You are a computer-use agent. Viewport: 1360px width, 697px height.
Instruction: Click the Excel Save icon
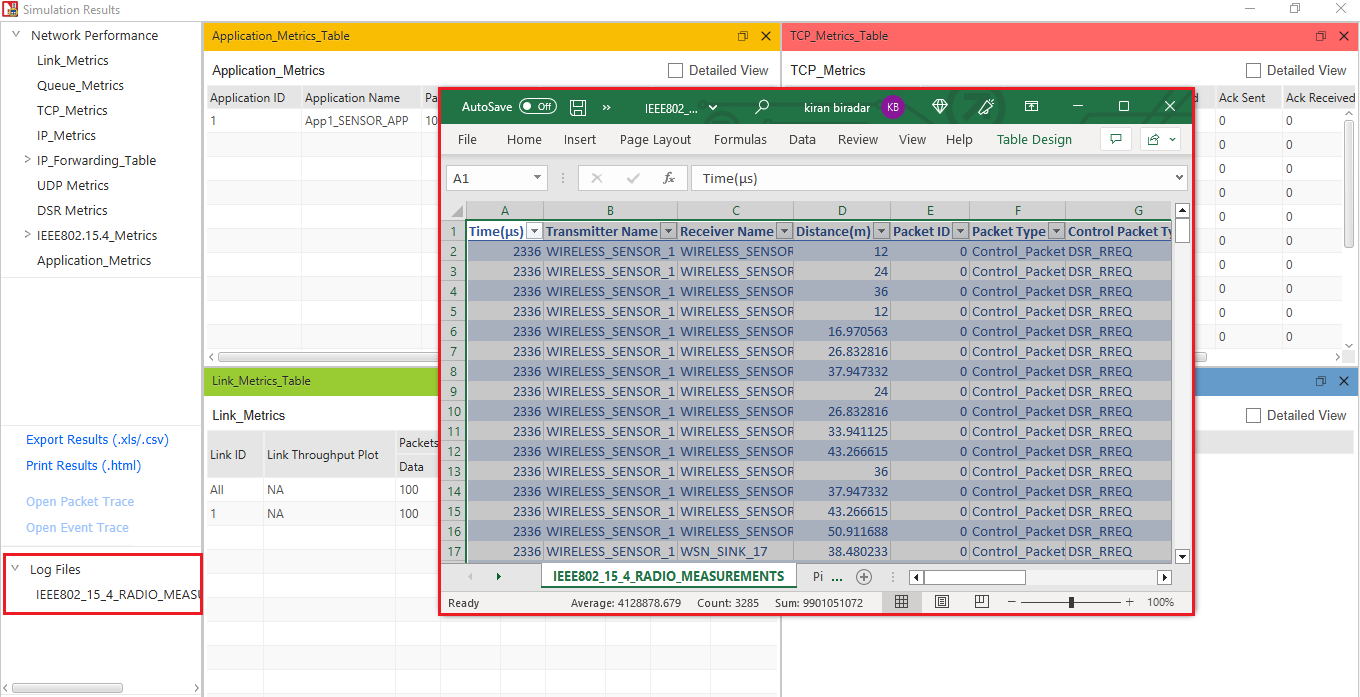point(578,107)
